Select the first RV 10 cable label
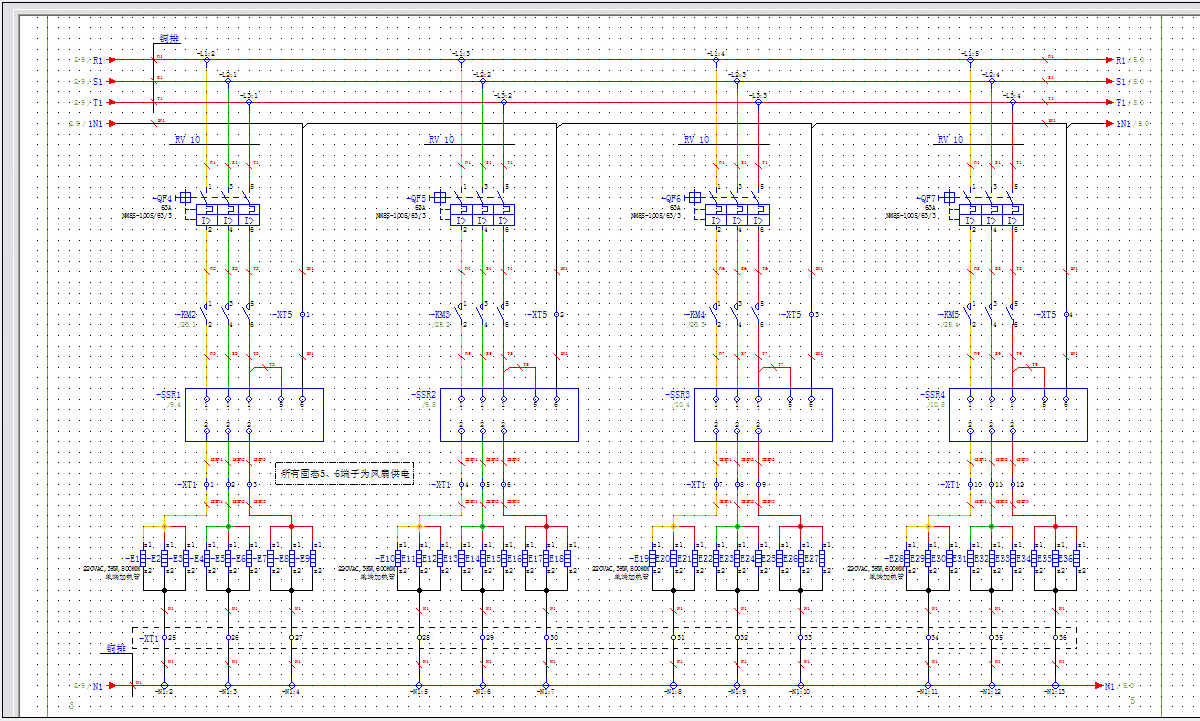1200x721 pixels. [x=187, y=140]
